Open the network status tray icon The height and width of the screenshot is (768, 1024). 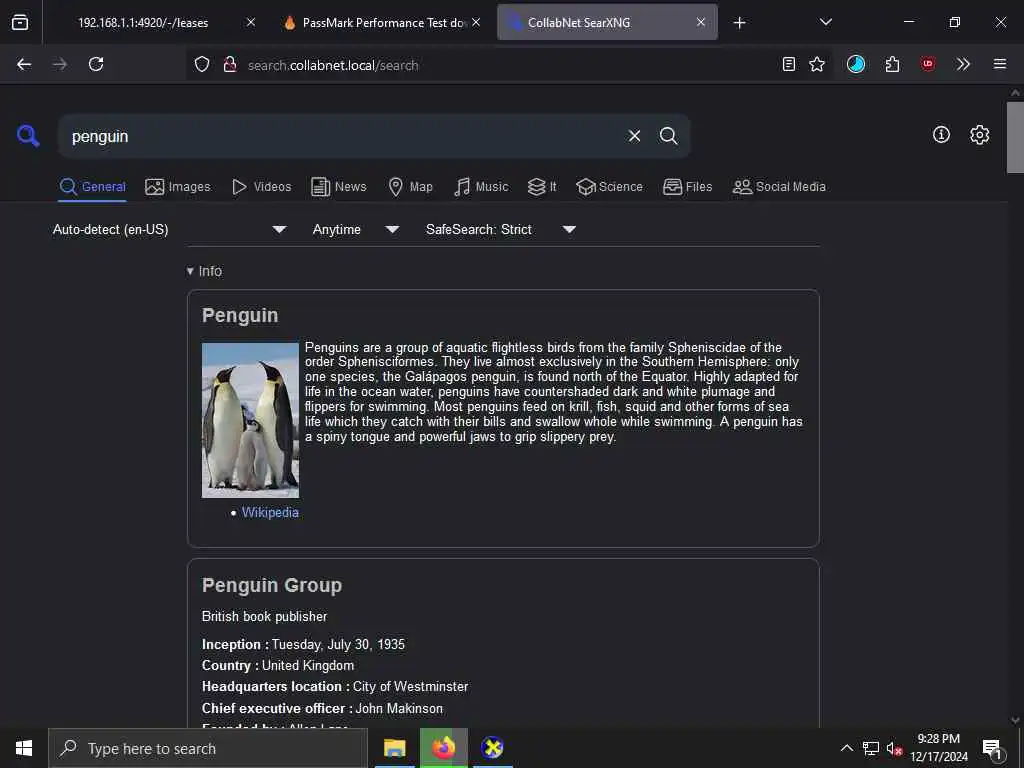tap(871, 748)
